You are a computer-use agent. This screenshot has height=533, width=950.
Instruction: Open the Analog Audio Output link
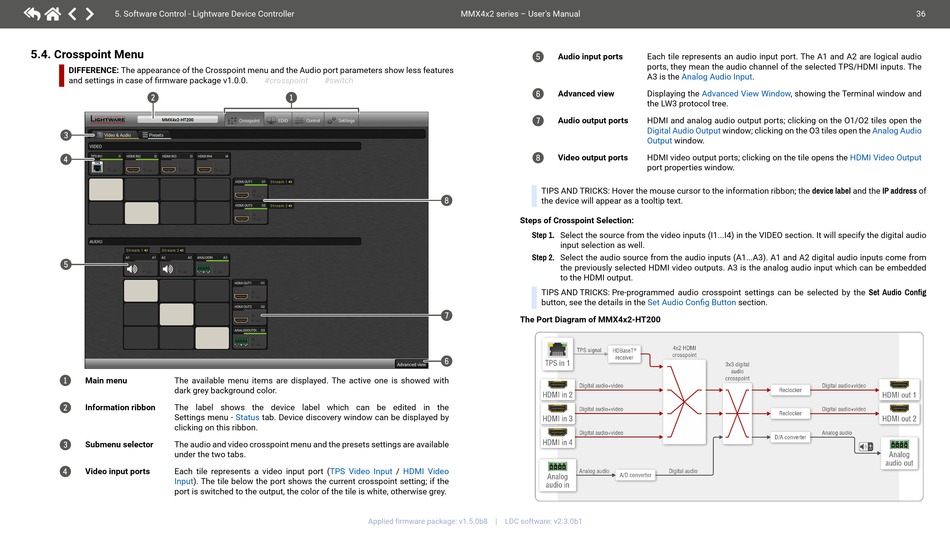coord(897,130)
